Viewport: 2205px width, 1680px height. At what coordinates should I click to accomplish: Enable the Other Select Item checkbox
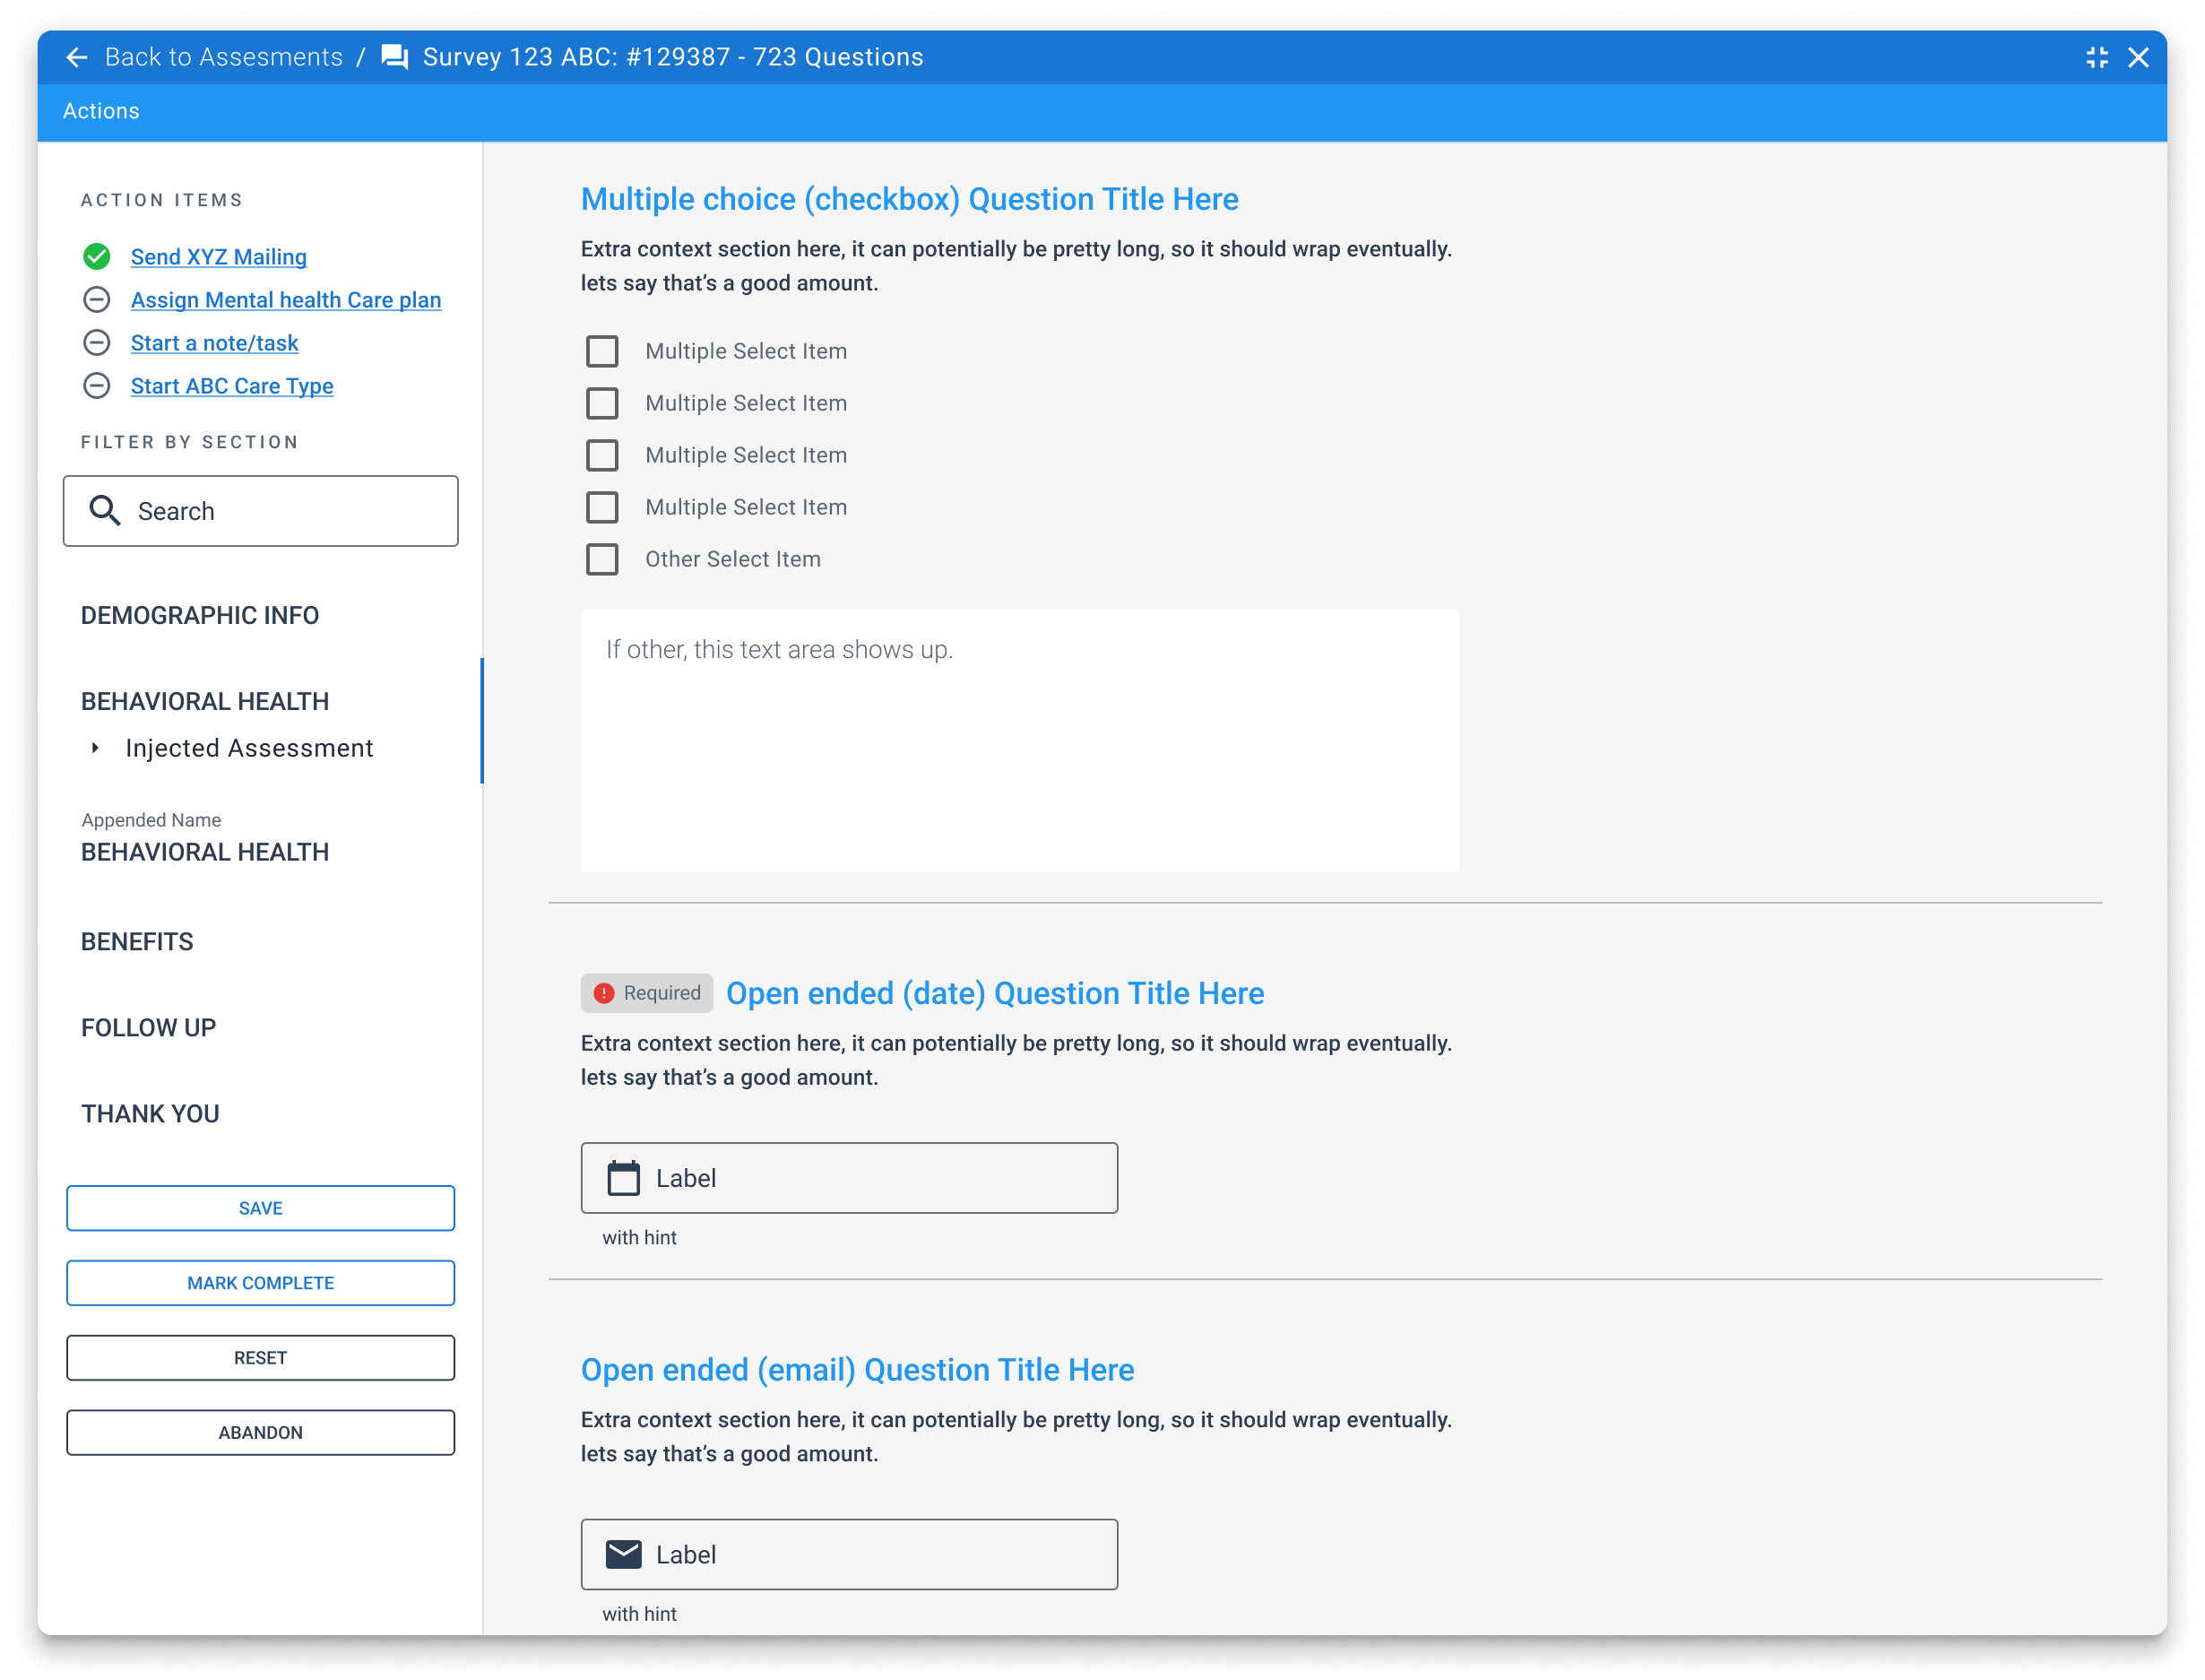[x=602, y=559]
